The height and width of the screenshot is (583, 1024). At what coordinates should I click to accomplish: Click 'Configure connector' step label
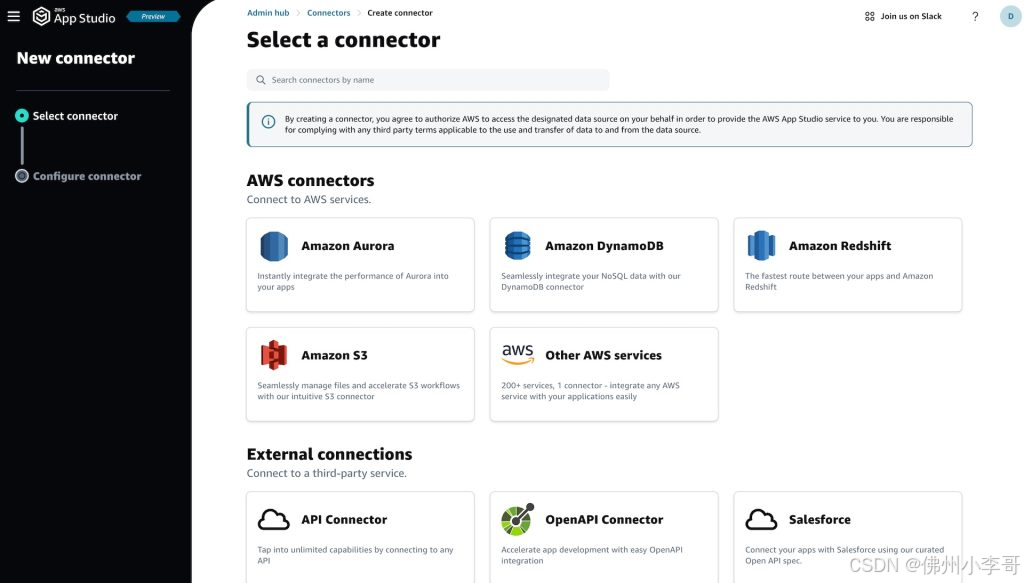[87, 176]
